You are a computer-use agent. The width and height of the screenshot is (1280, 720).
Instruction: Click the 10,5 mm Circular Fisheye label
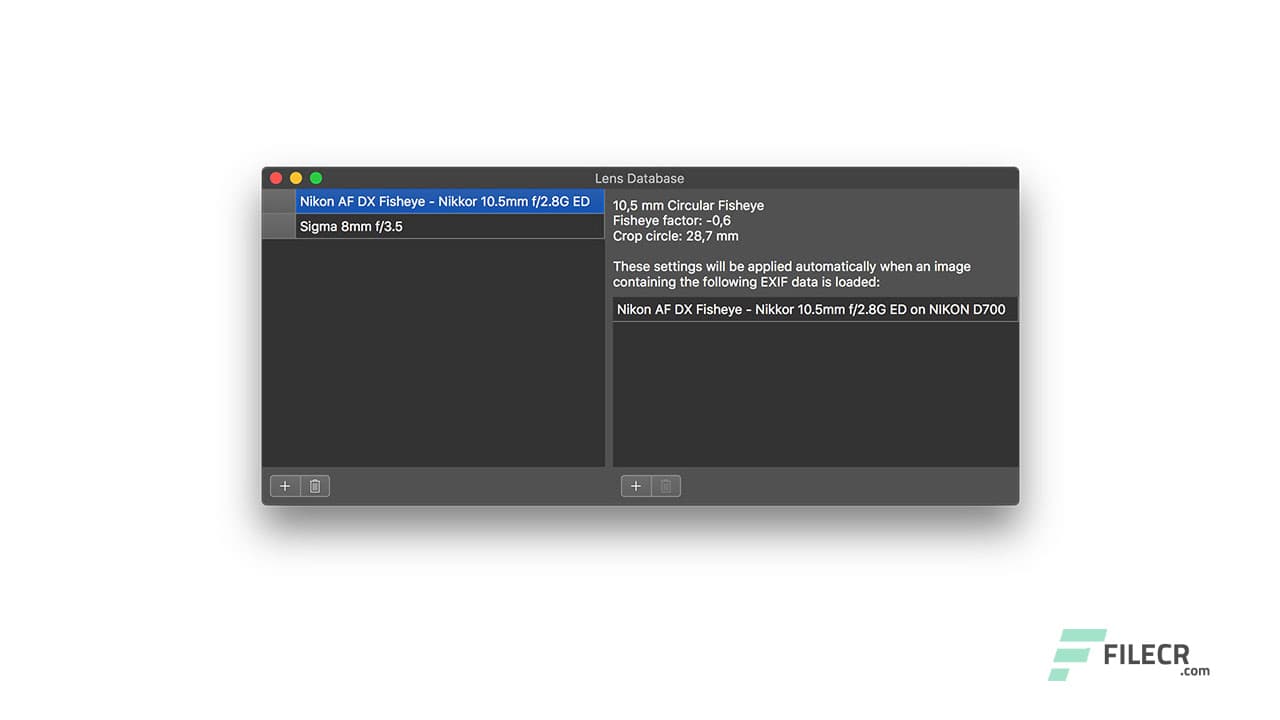pos(688,205)
